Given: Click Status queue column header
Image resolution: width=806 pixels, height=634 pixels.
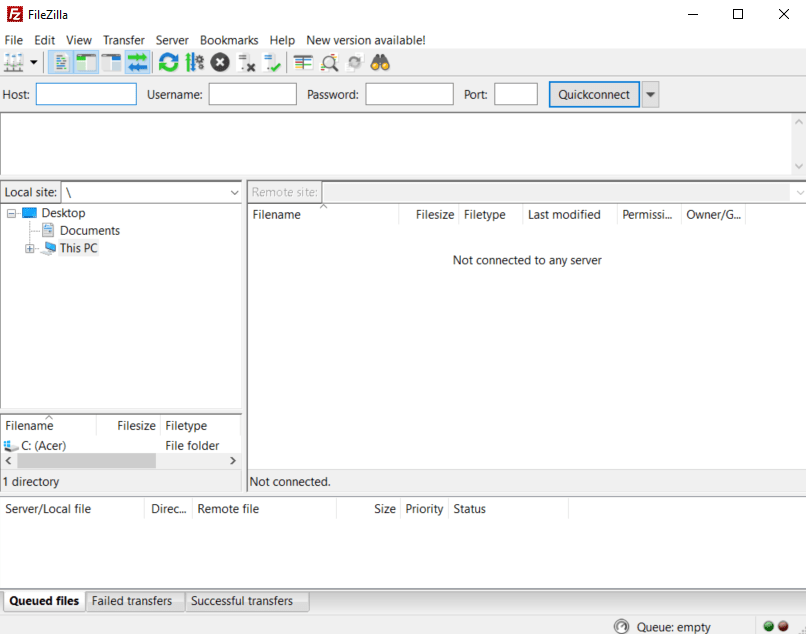Looking at the screenshot, I should (508, 509).
